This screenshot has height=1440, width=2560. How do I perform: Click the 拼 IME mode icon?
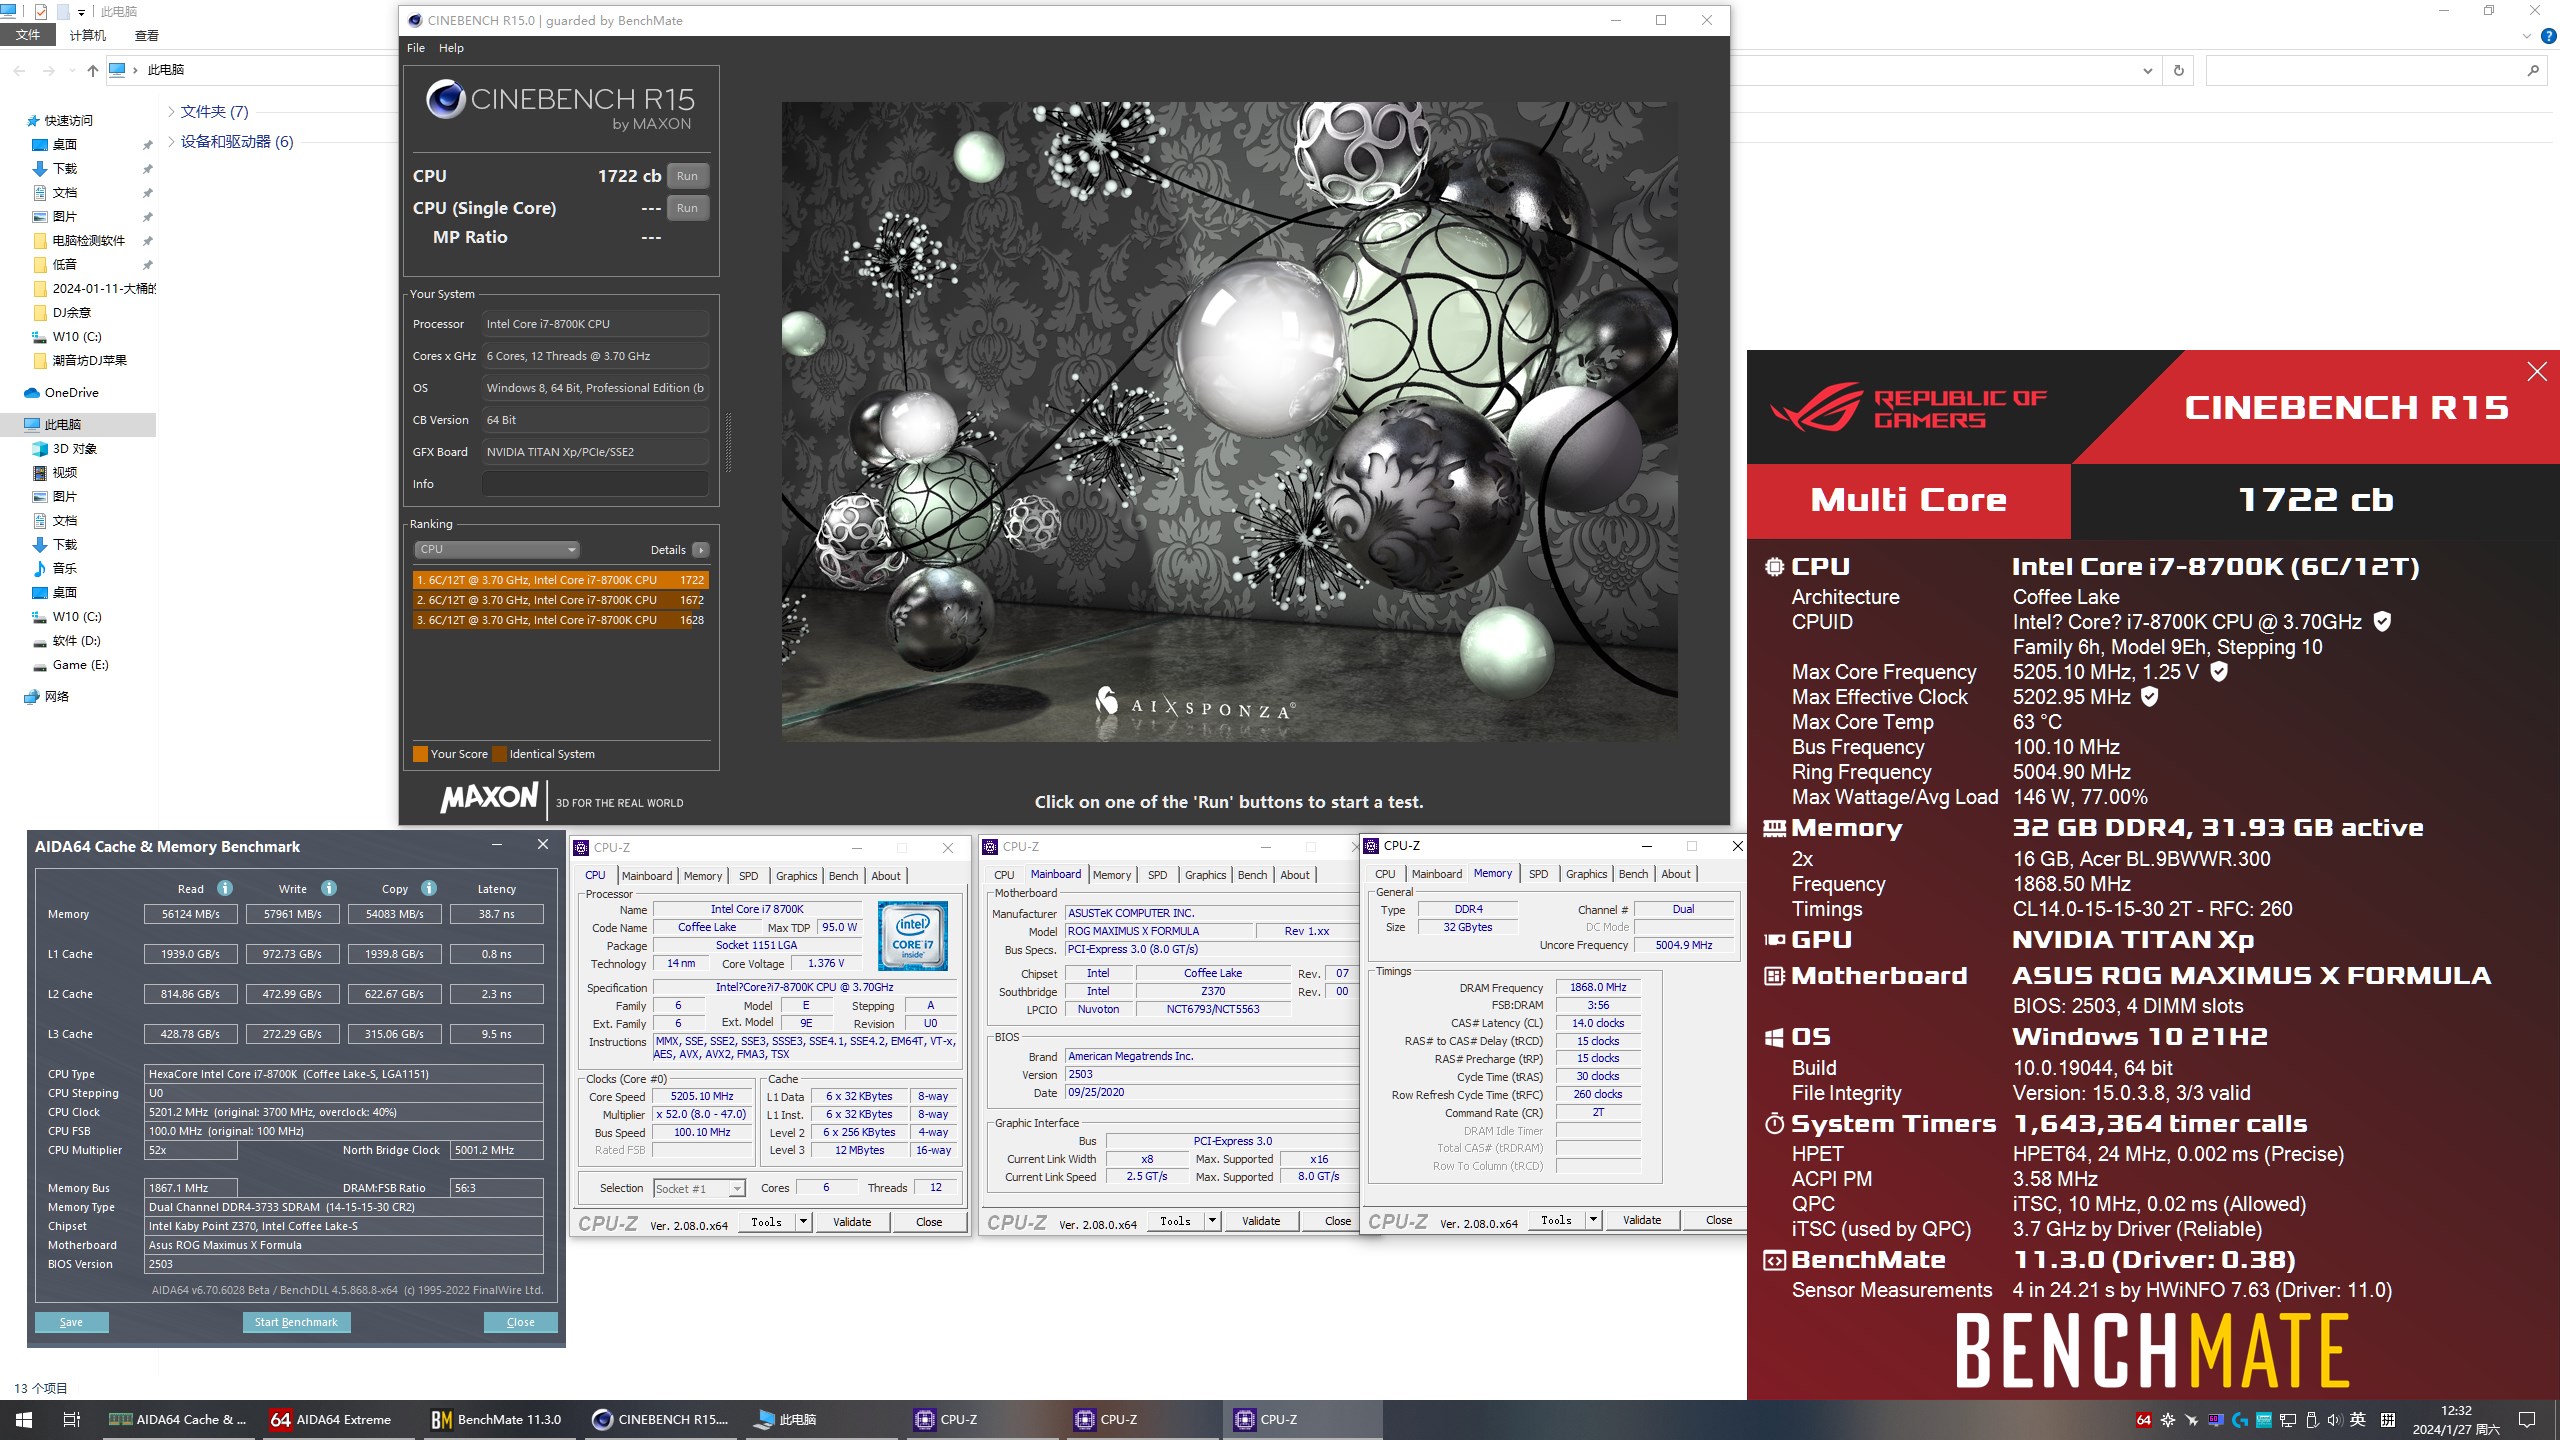2388,1420
